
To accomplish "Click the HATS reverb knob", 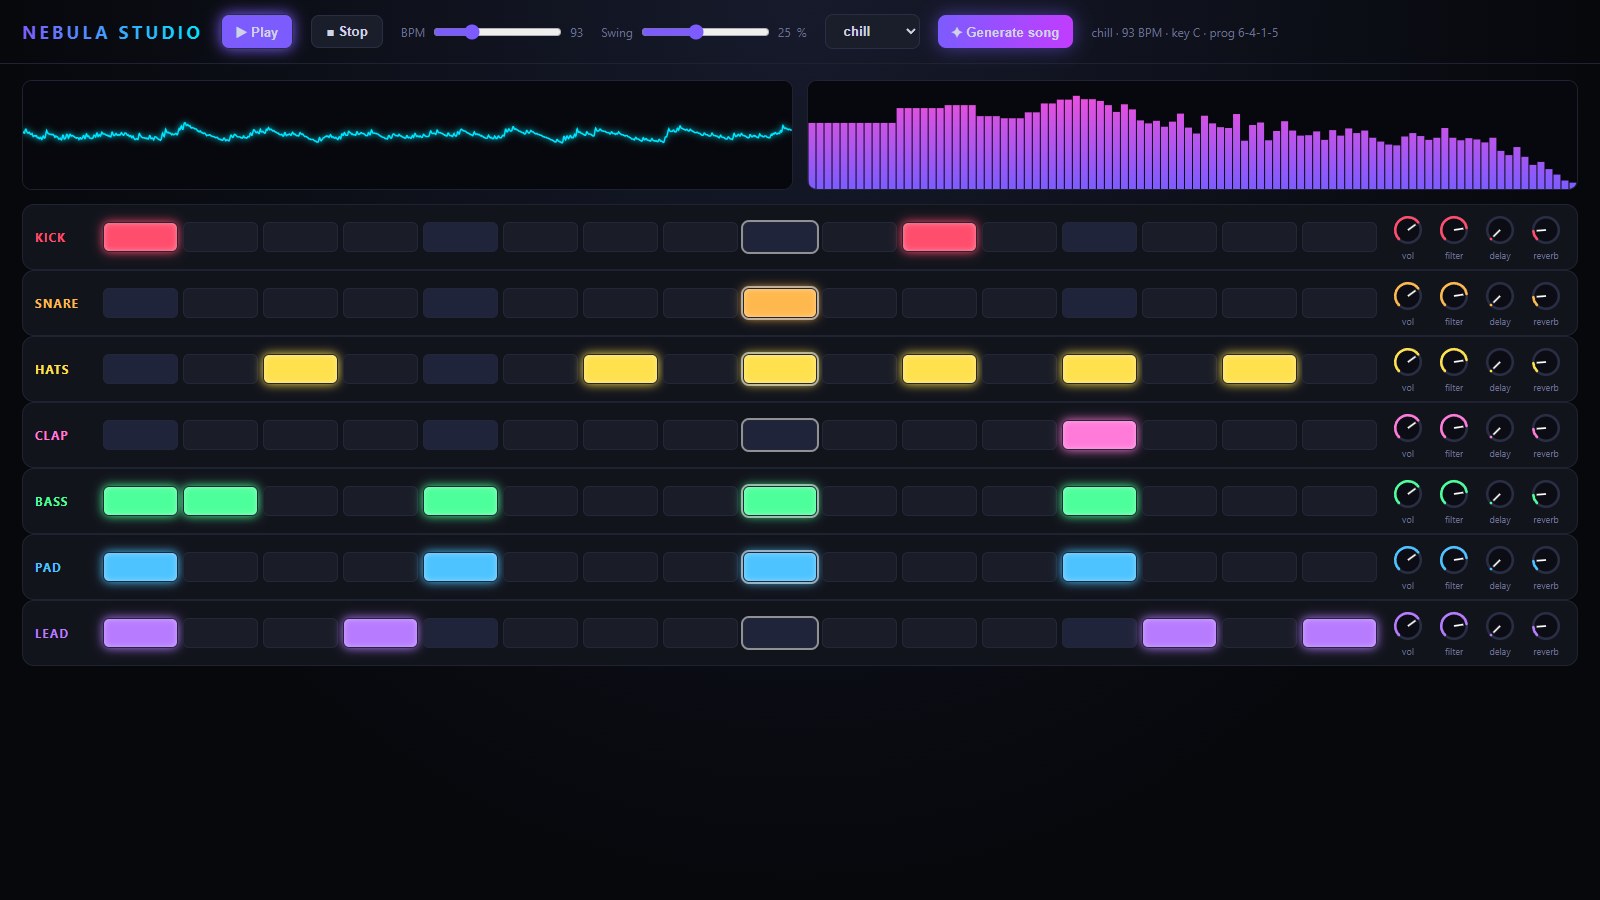I will point(1546,362).
